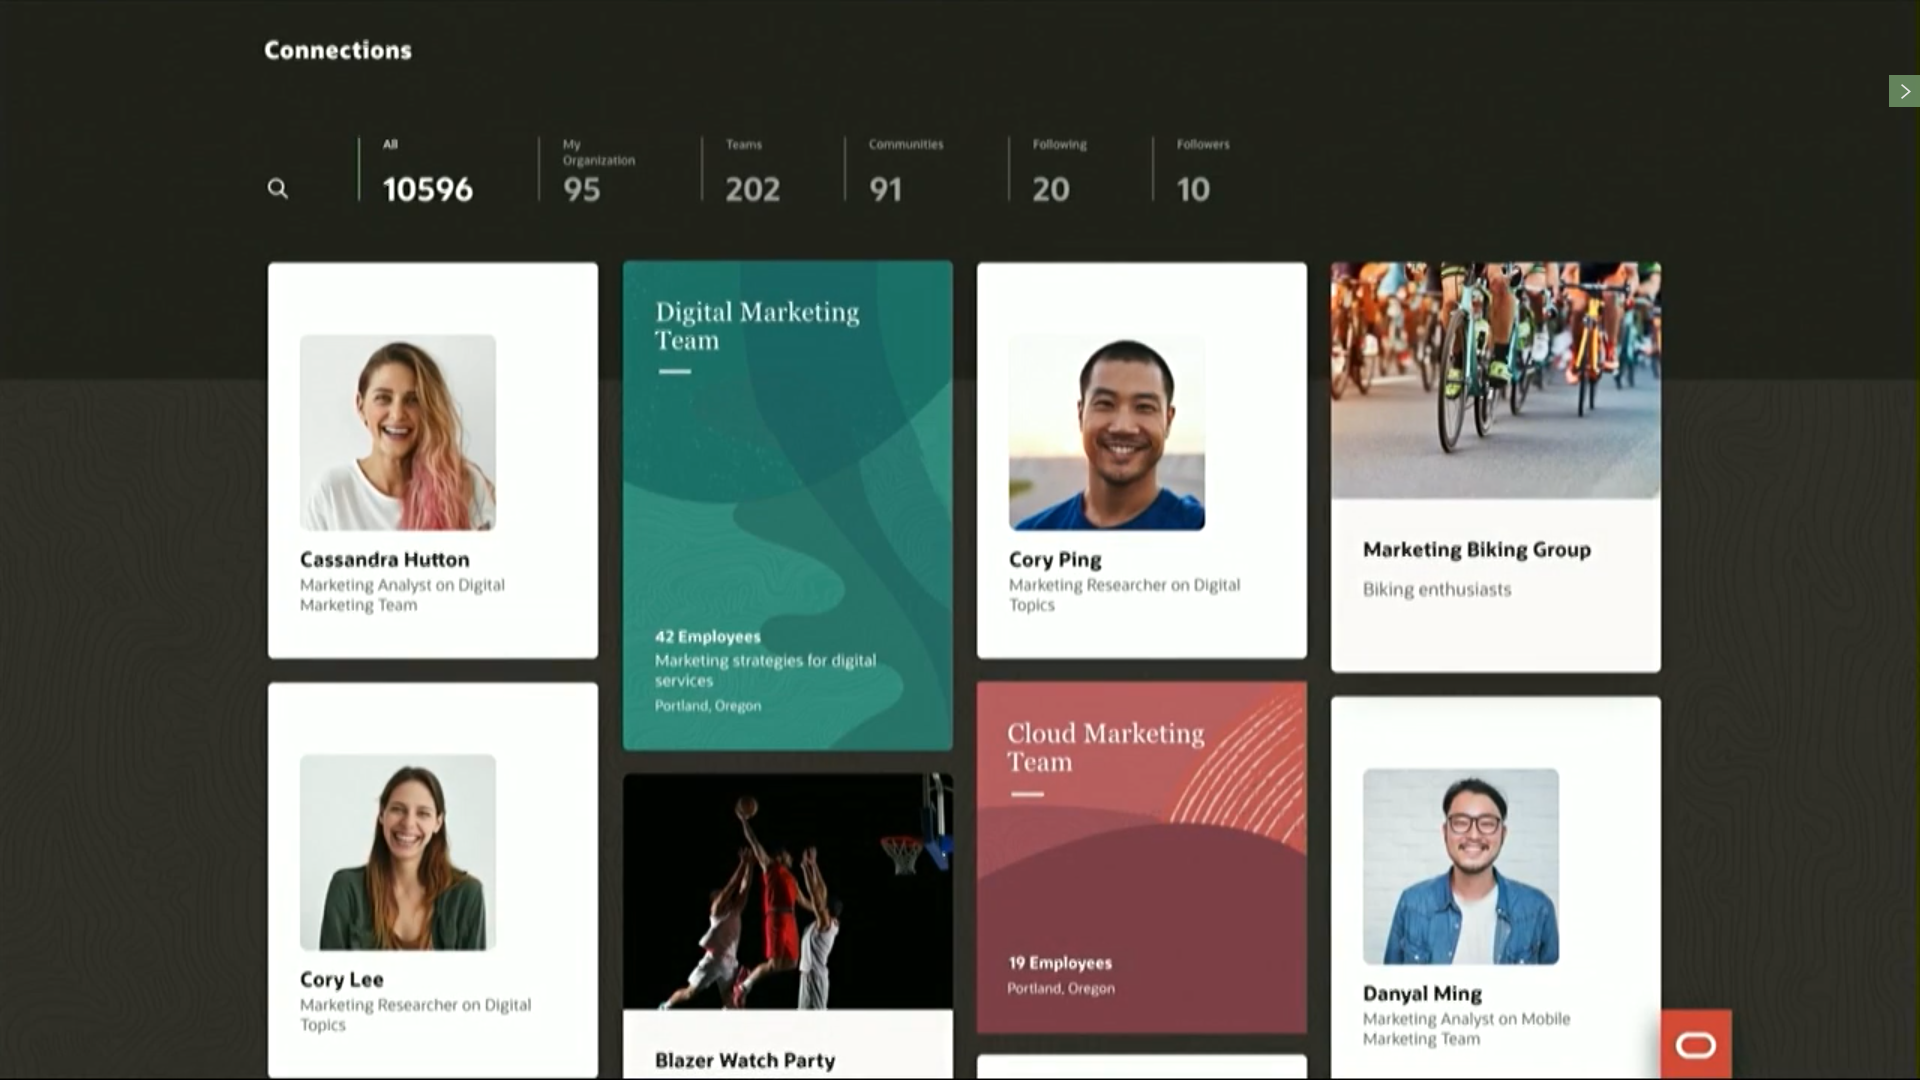The width and height of the screenshot is (1920, 1080).
Task: Open the red Oracle assistant icon
Action: coord(1696,1045)
